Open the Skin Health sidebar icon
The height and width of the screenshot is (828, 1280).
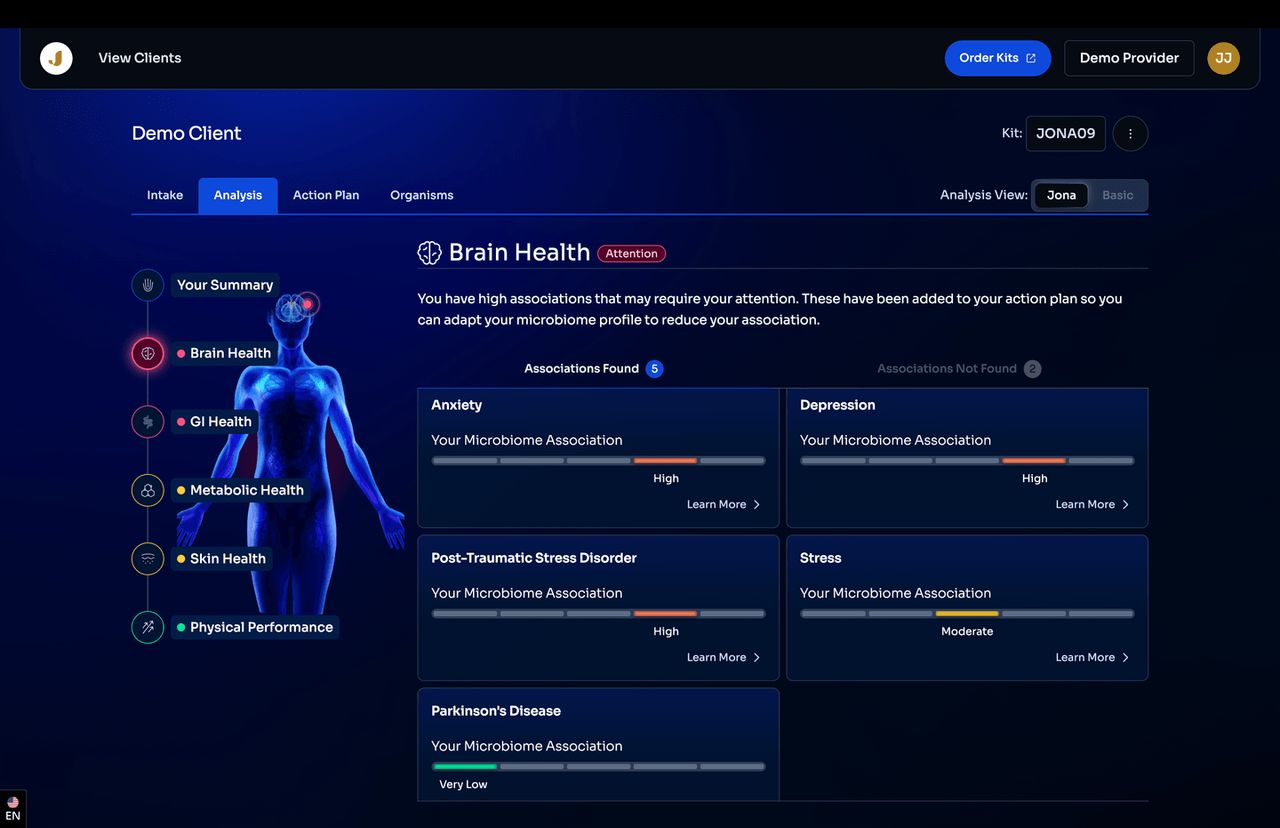(148, 559)
